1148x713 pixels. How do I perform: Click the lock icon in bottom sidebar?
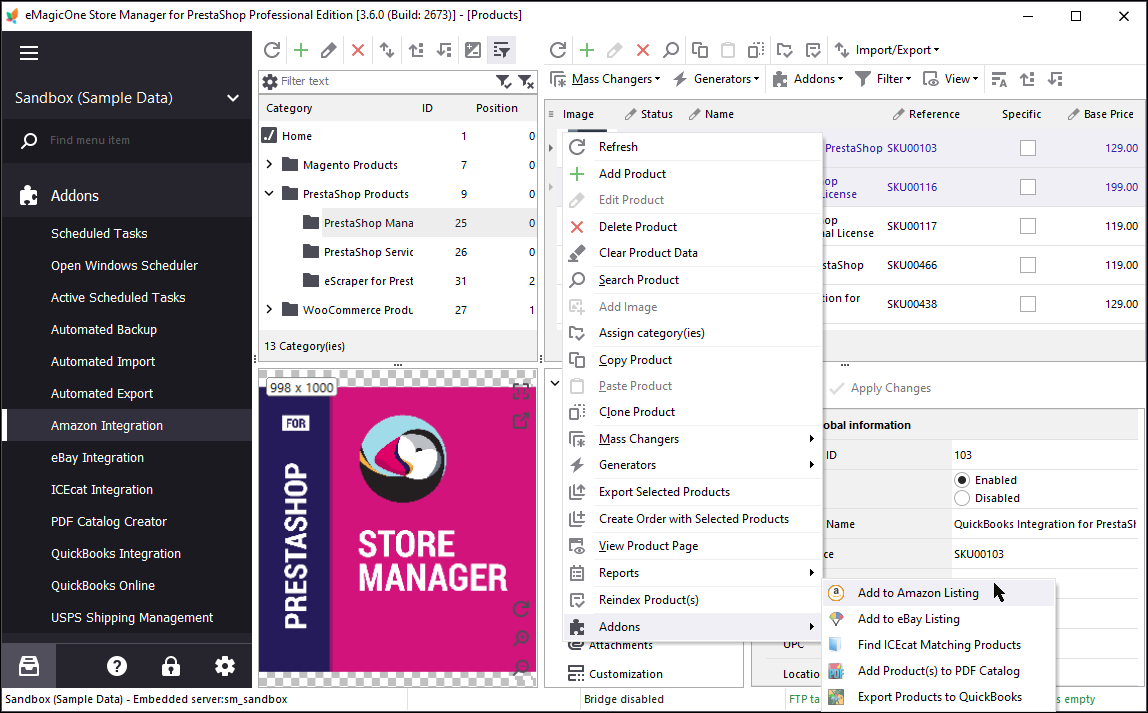click(171, 666)
